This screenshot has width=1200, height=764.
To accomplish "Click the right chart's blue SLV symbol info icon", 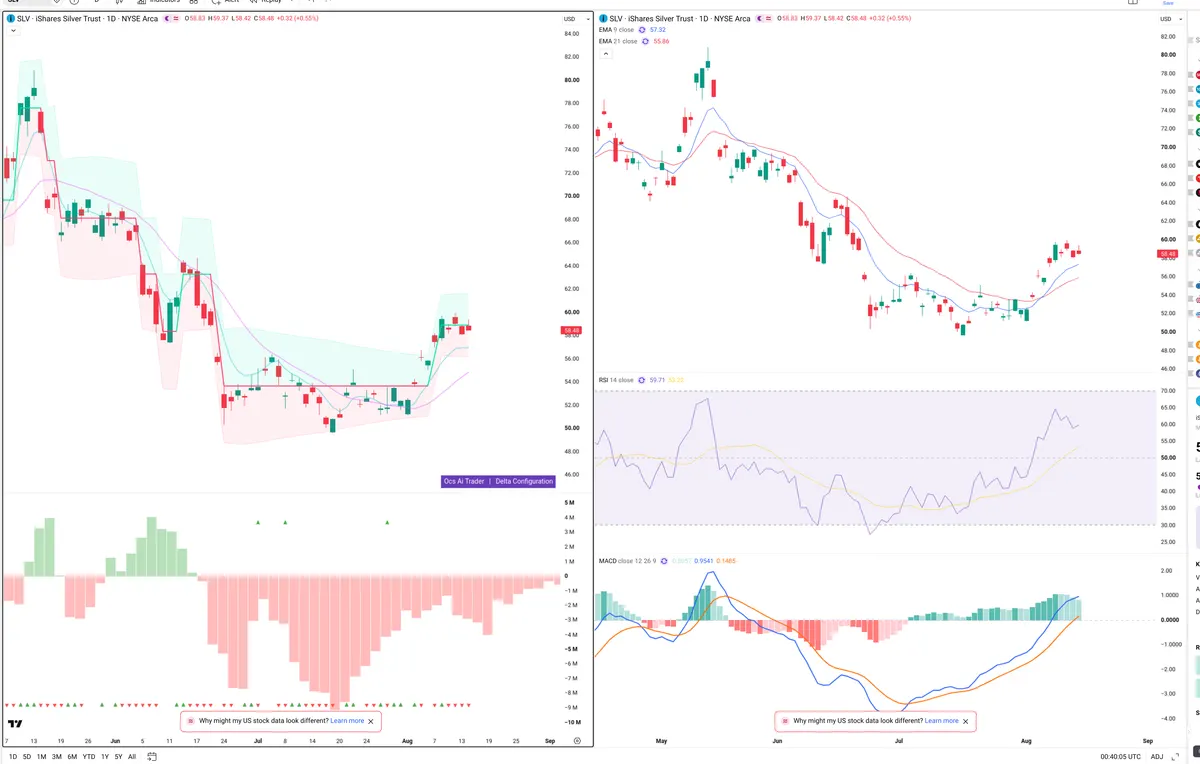I will (x=603, y=19).
